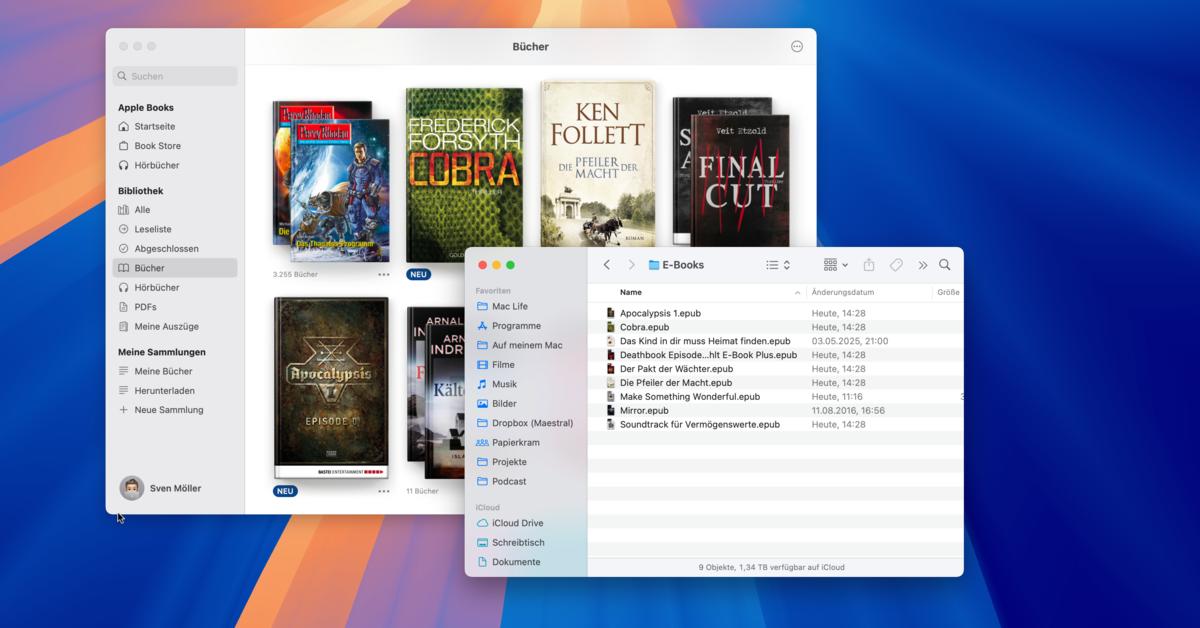This screenshot has height=628, width=1200.
Task: Sort Finder files by Größe column
Action: point(949,293)
